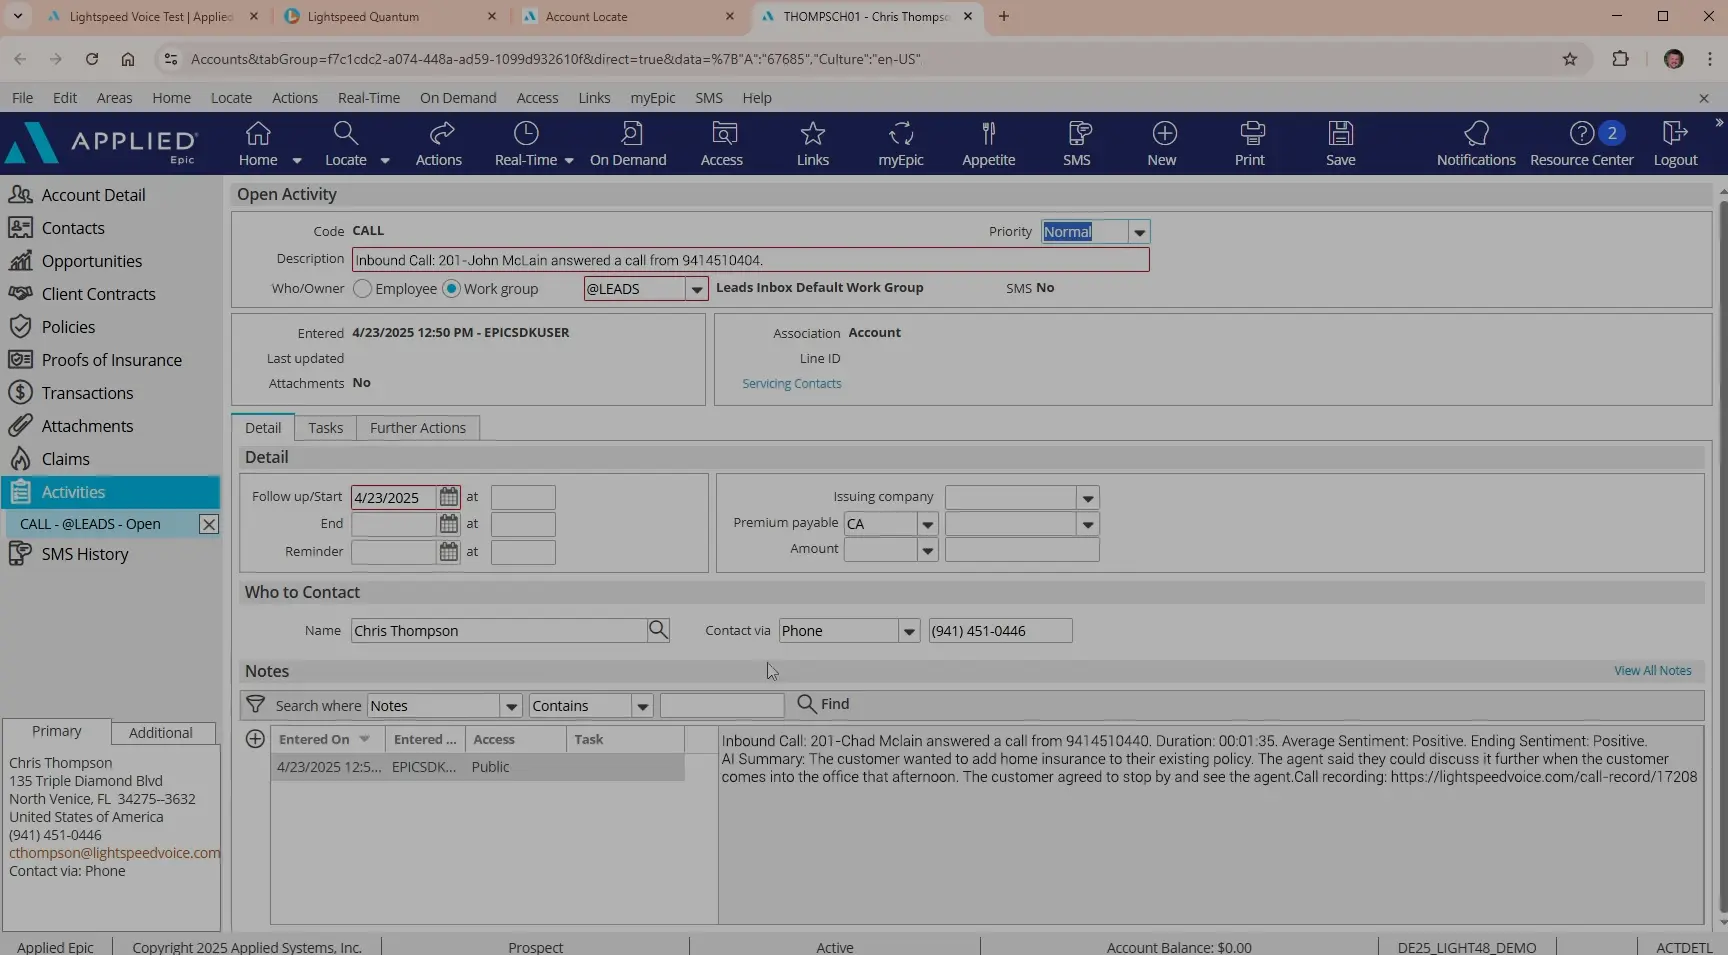
Task: Select the Employee radio button
Action: click(362, 288)
